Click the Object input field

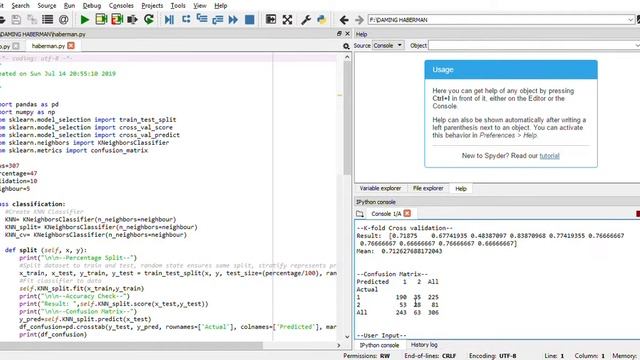coord(534,46)
